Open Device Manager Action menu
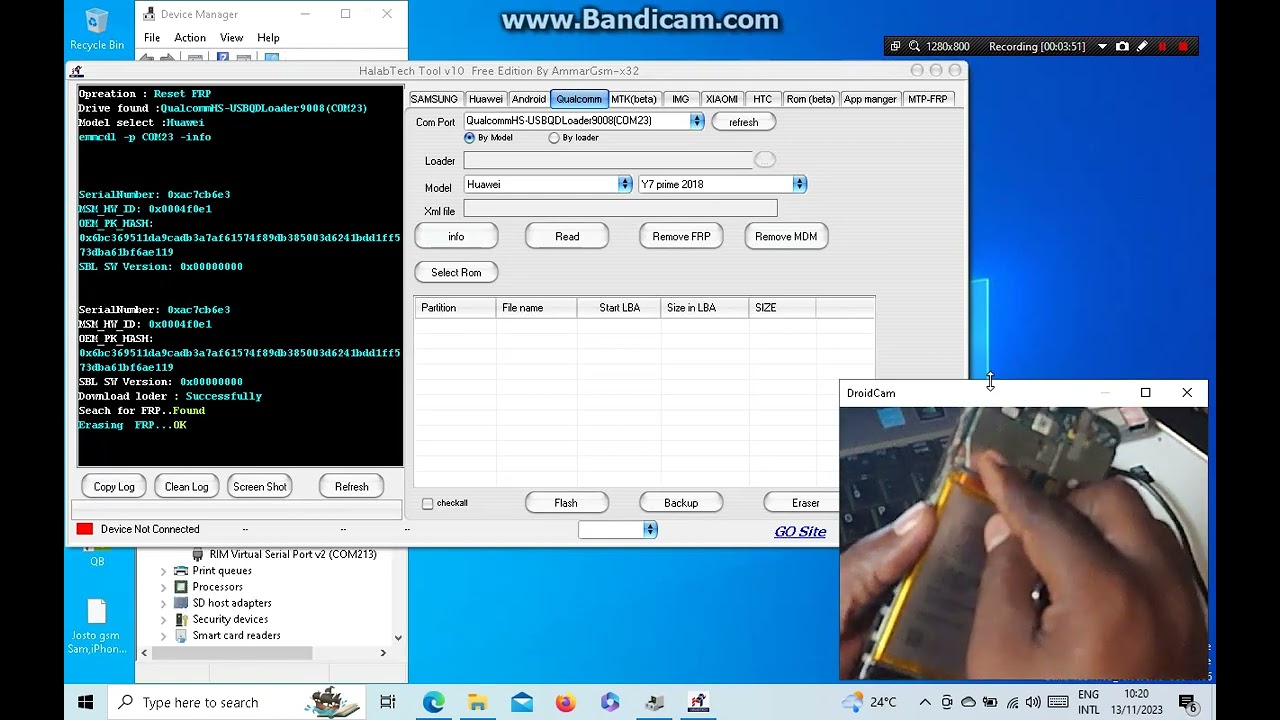This screenshot has width=1280, height=720. click(x=190, y=38)
